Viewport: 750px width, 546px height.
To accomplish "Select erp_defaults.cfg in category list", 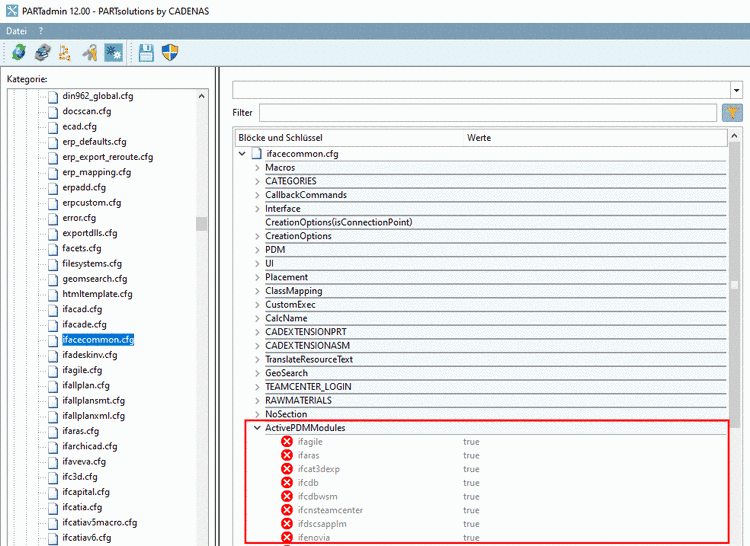I will pos(94,142).
